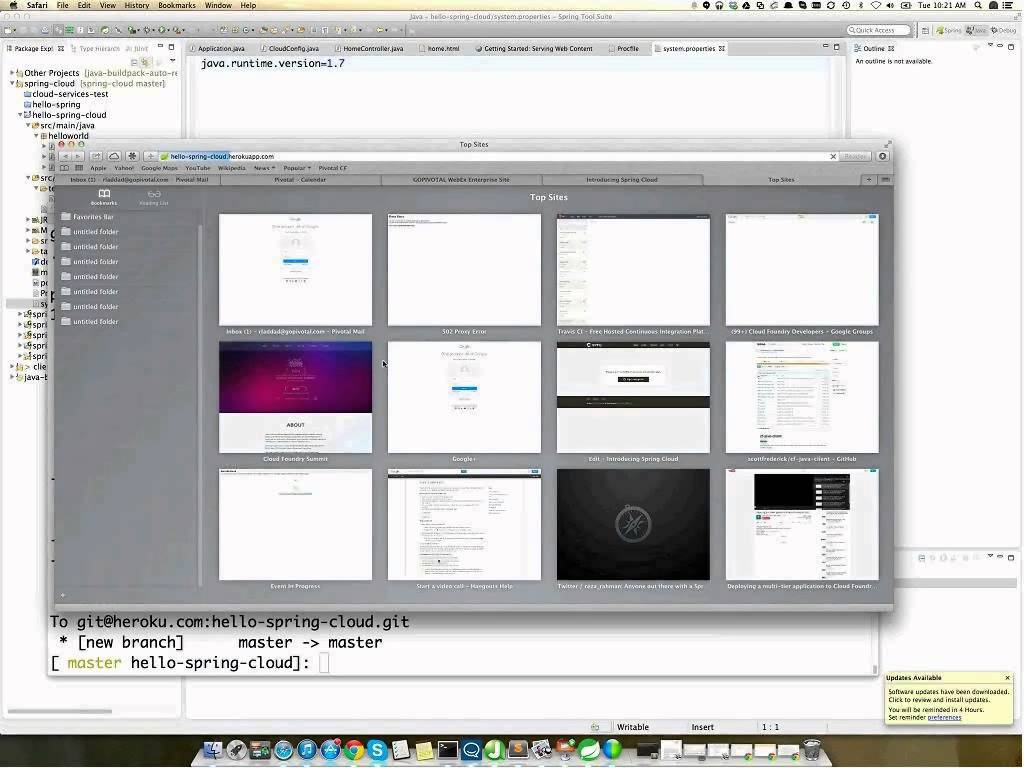Open the Bookmarks sidebar book icon
Viewport: 1024px width, 768px height.
104,196
